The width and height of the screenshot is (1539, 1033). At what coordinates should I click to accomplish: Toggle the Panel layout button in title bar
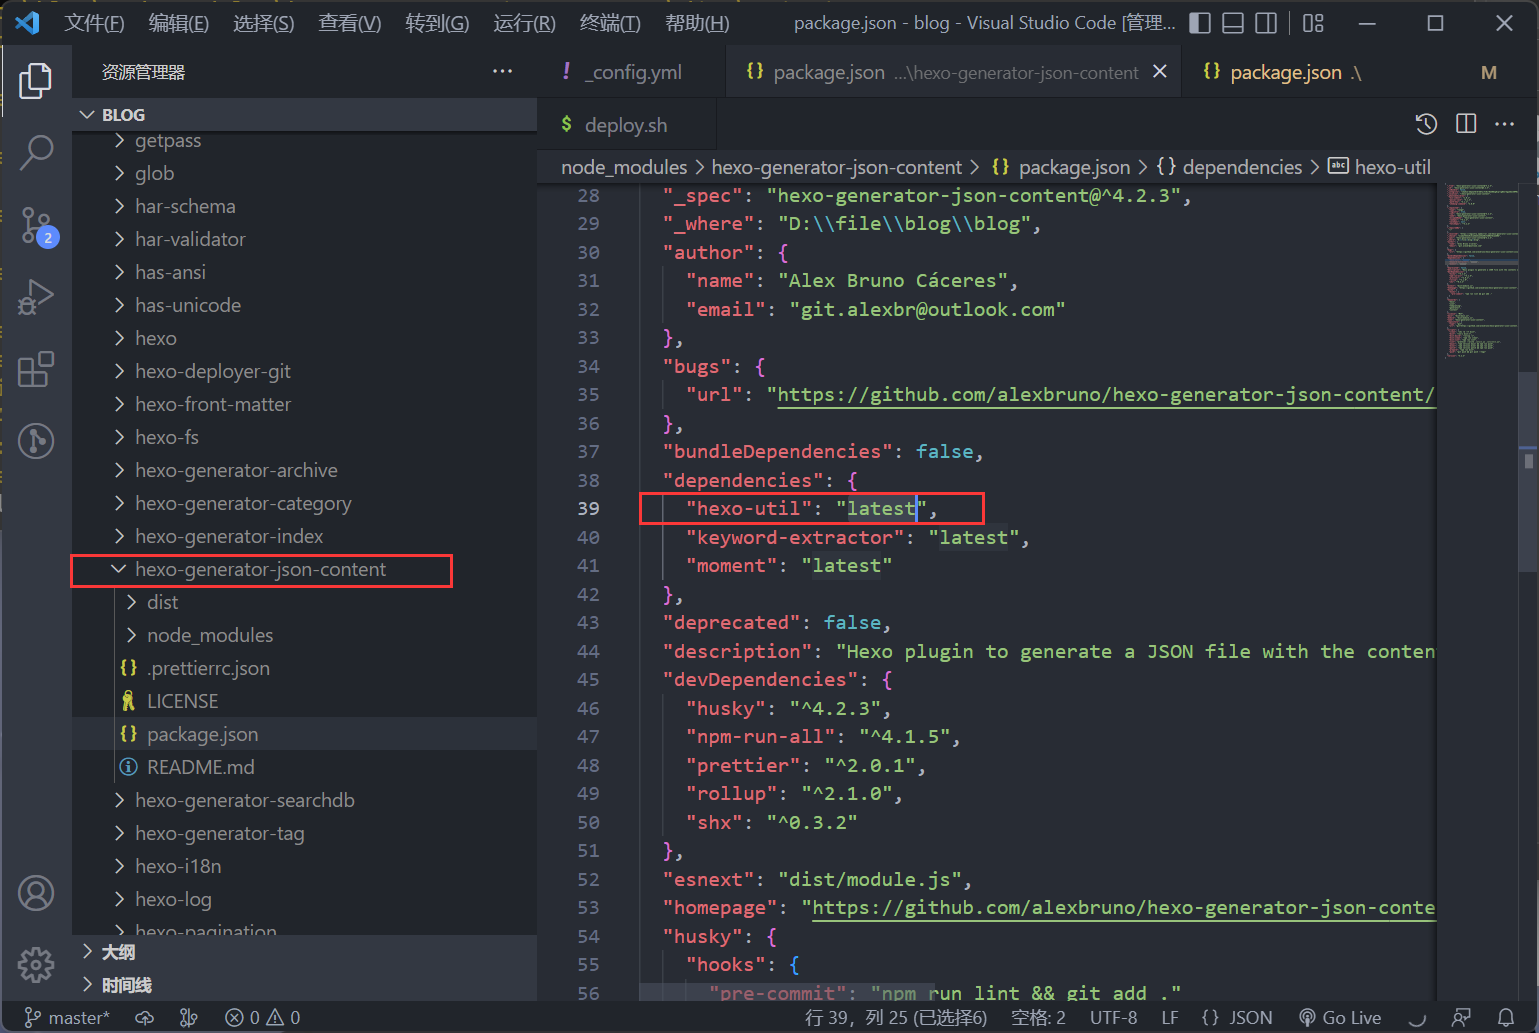coord(1232,22)
